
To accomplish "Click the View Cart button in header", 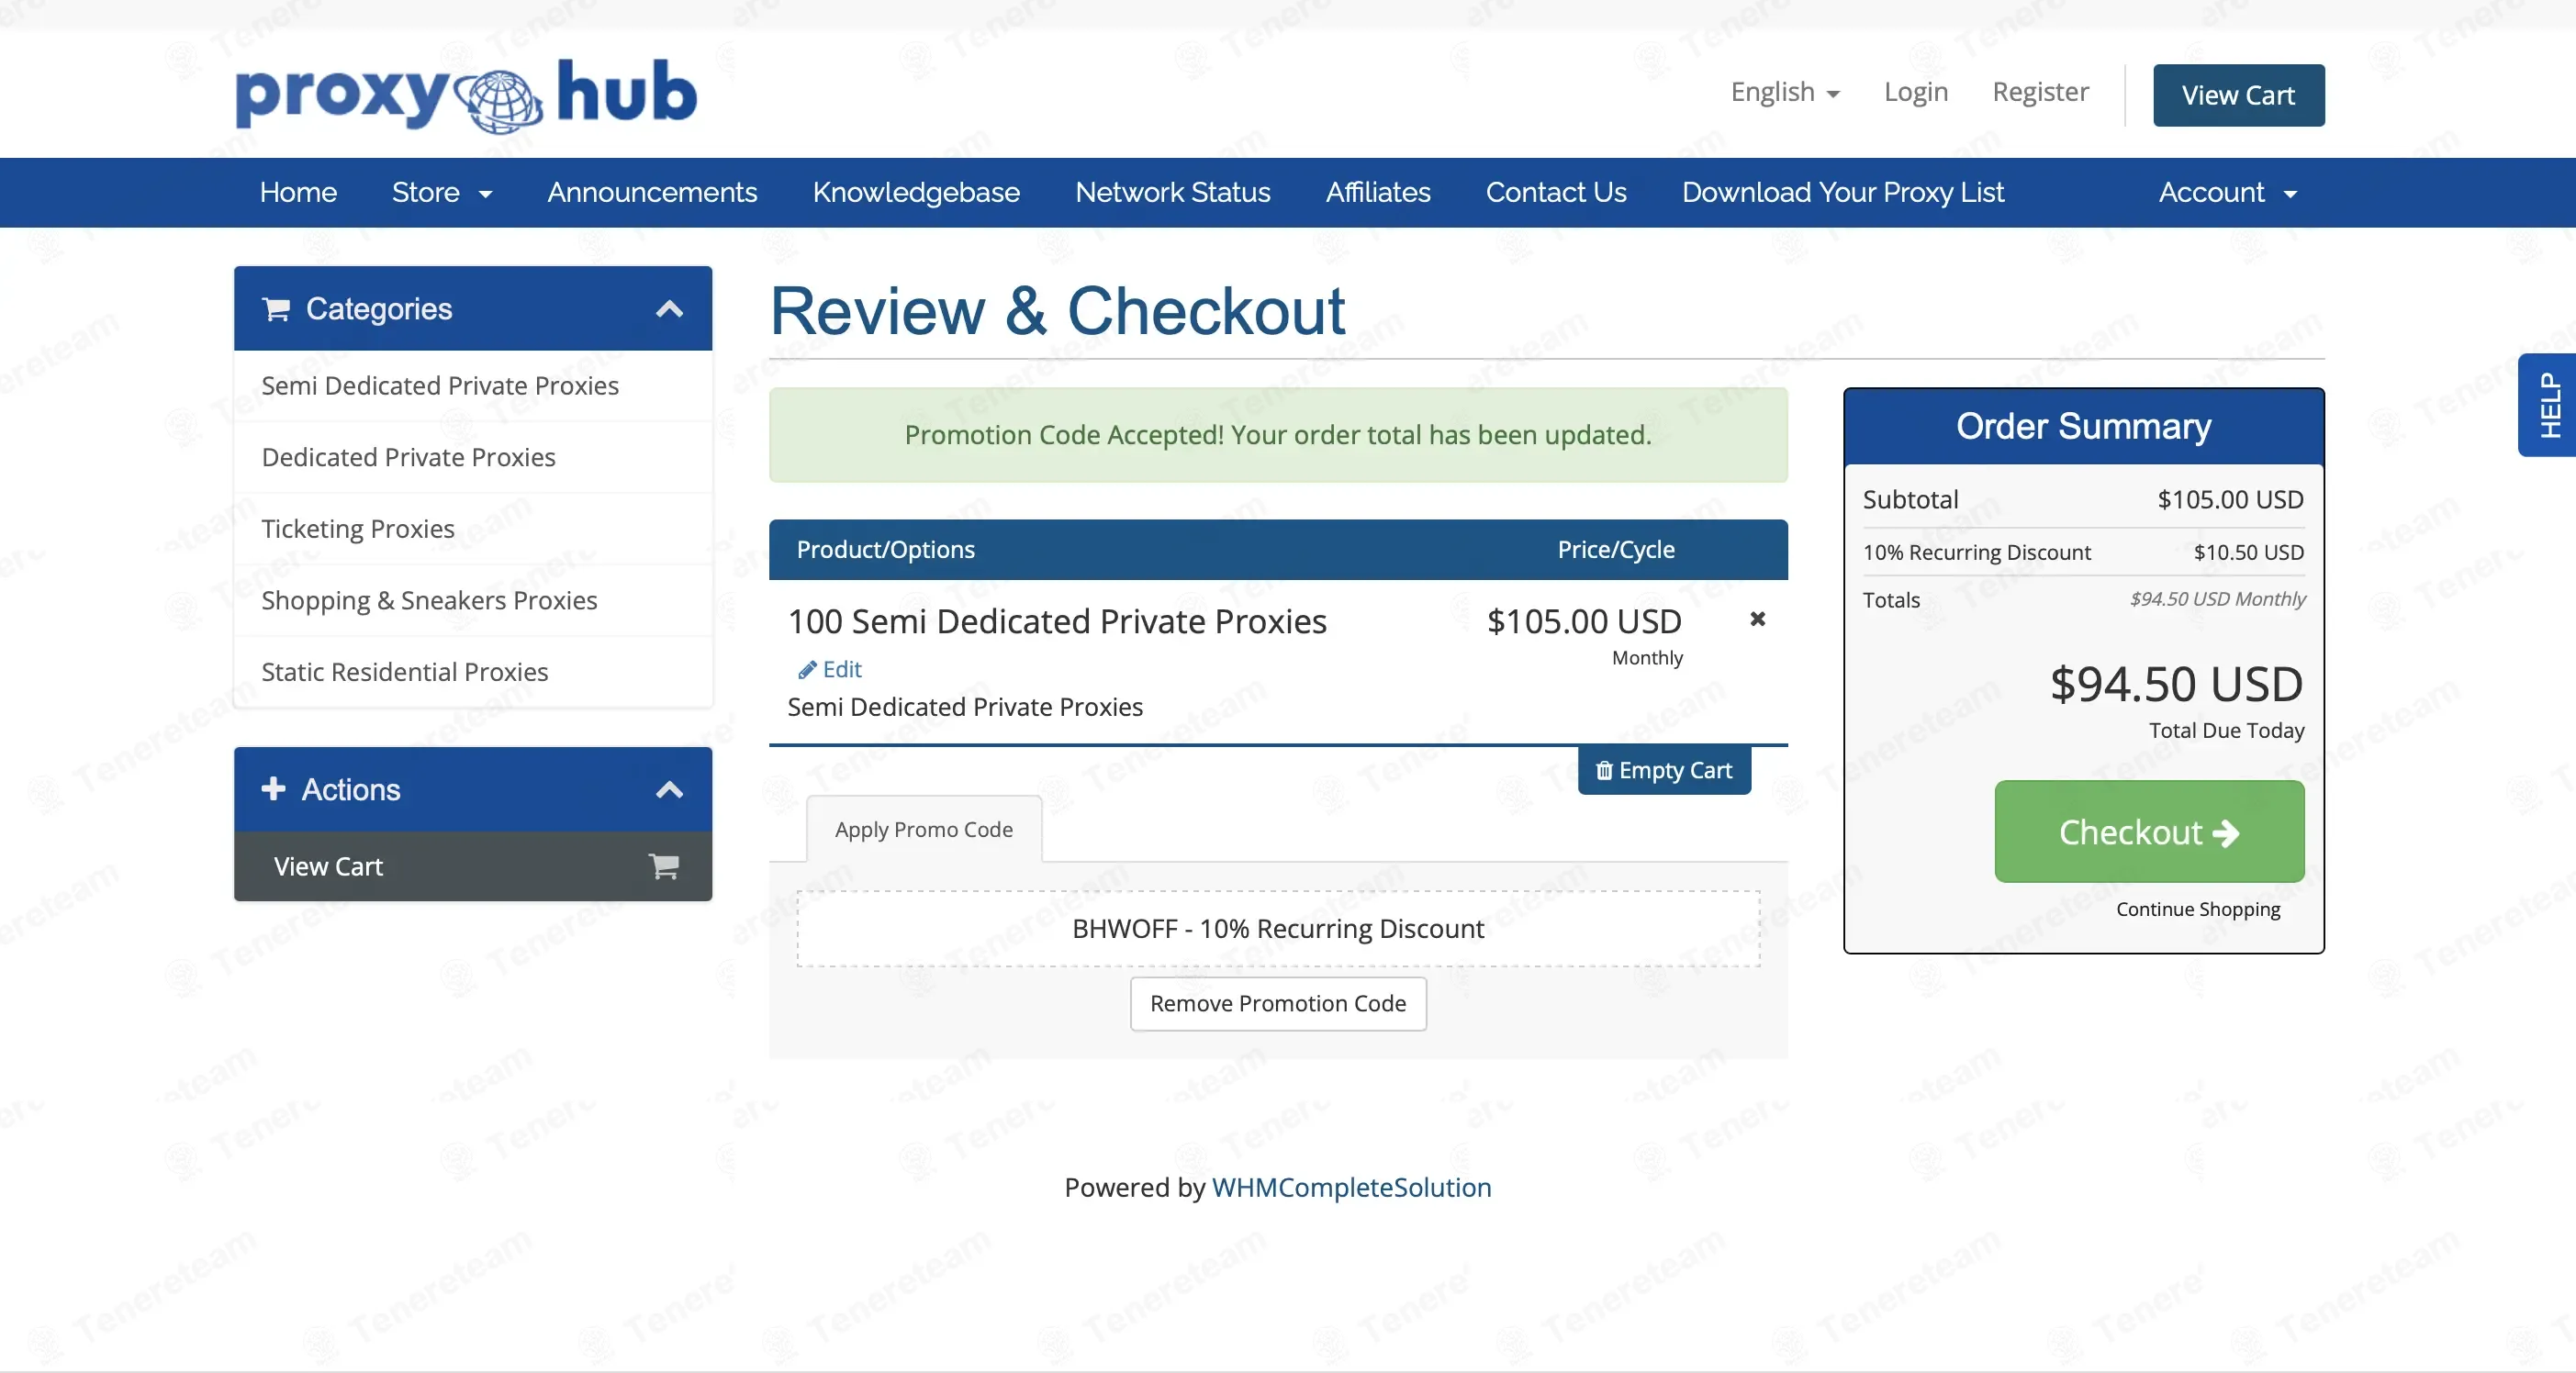I will coord(2238,95).
